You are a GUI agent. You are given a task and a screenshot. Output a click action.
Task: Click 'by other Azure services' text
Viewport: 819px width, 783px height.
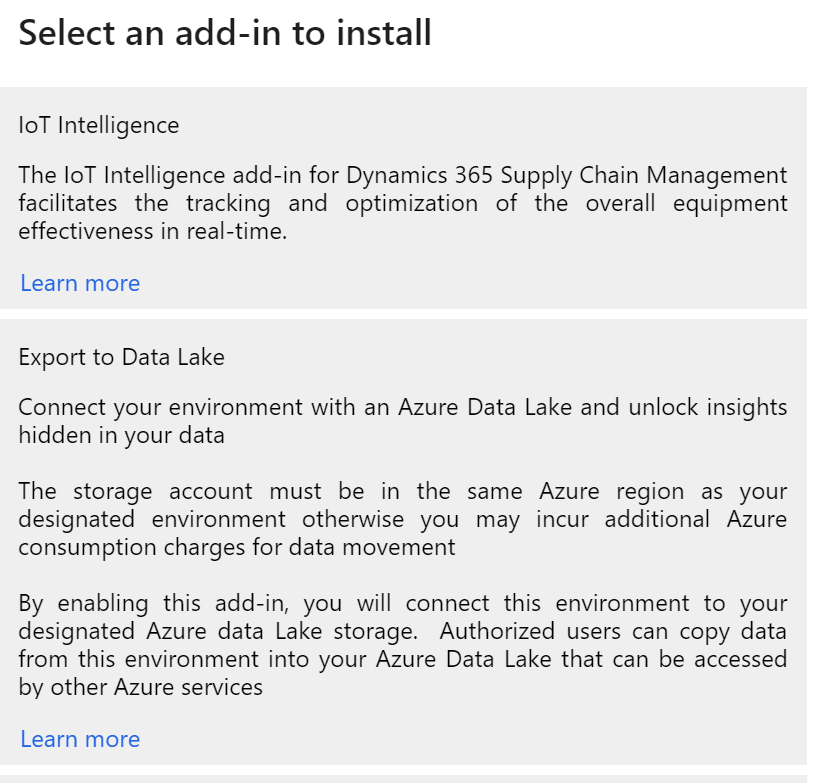click(x=140, y=687)
